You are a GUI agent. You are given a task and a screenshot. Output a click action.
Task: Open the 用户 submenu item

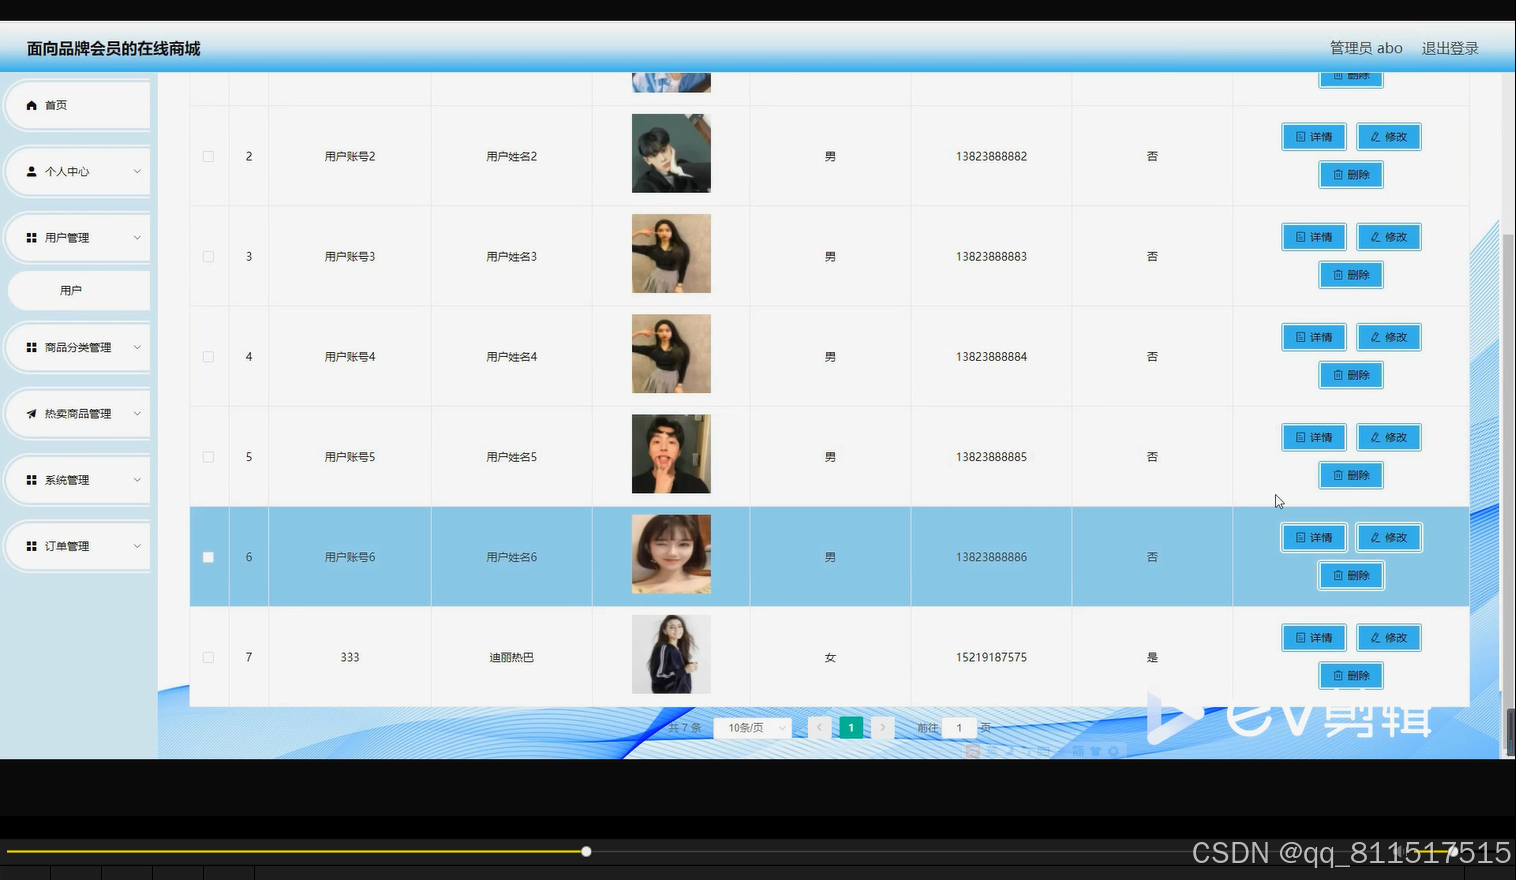tap(79, 291)
